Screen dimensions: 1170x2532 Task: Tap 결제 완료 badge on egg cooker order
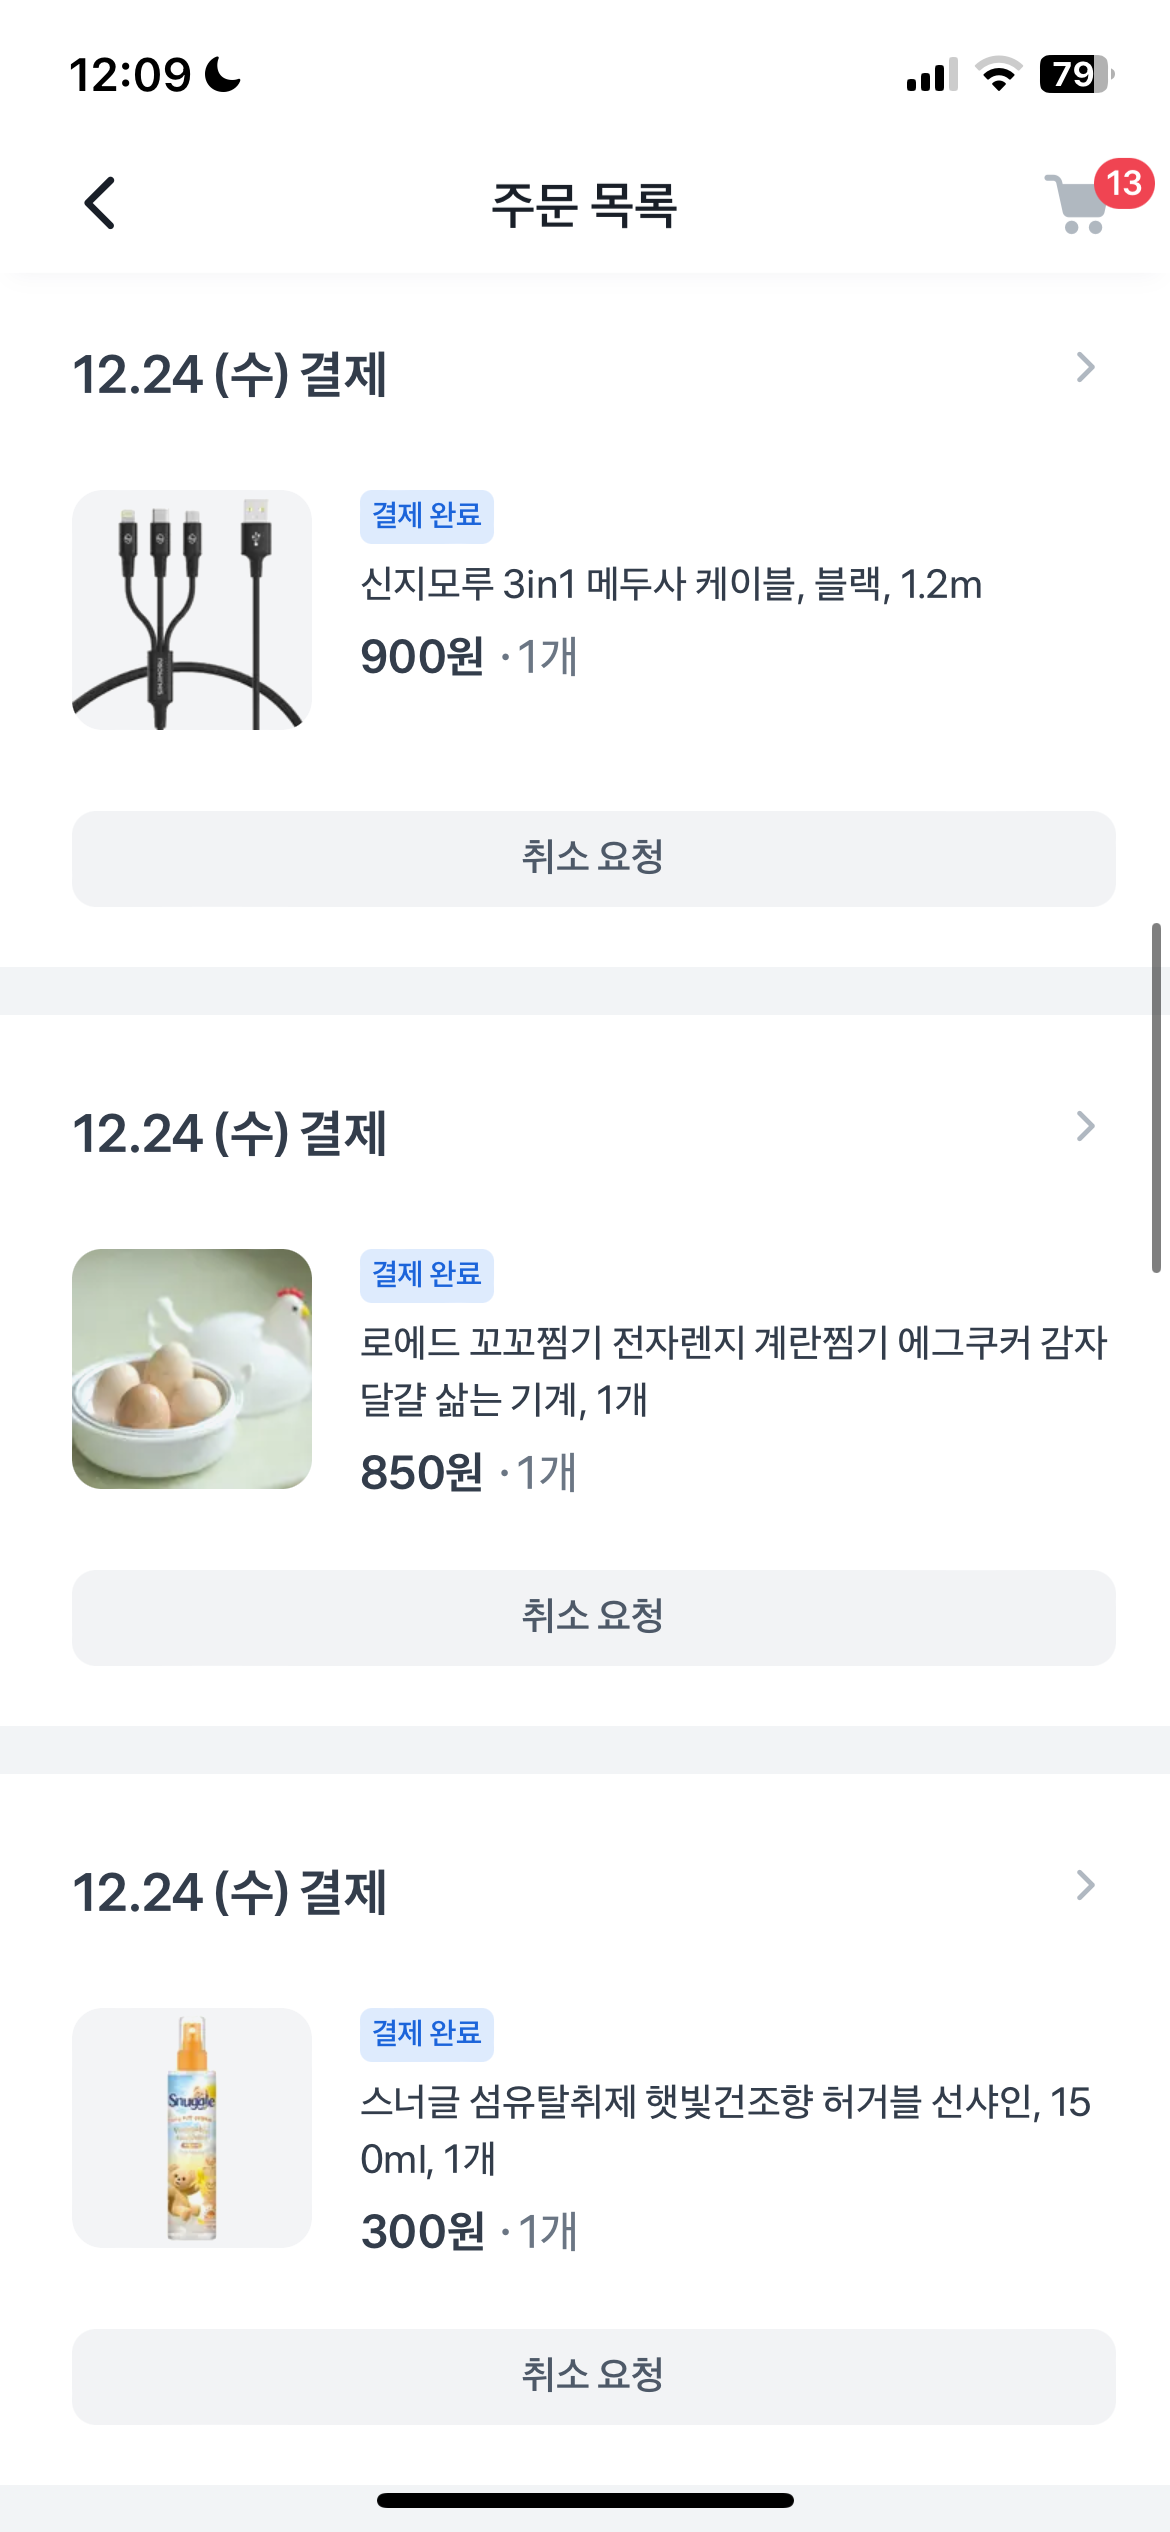(427, 1275)
